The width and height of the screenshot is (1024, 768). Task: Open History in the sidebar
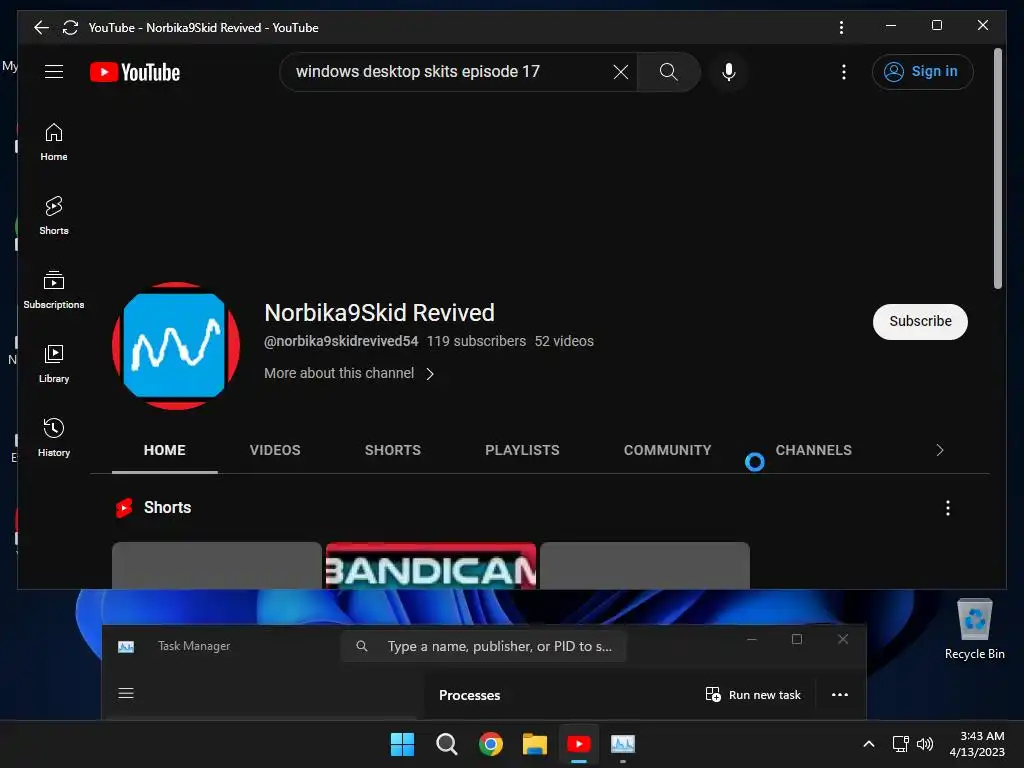[54, 438]
